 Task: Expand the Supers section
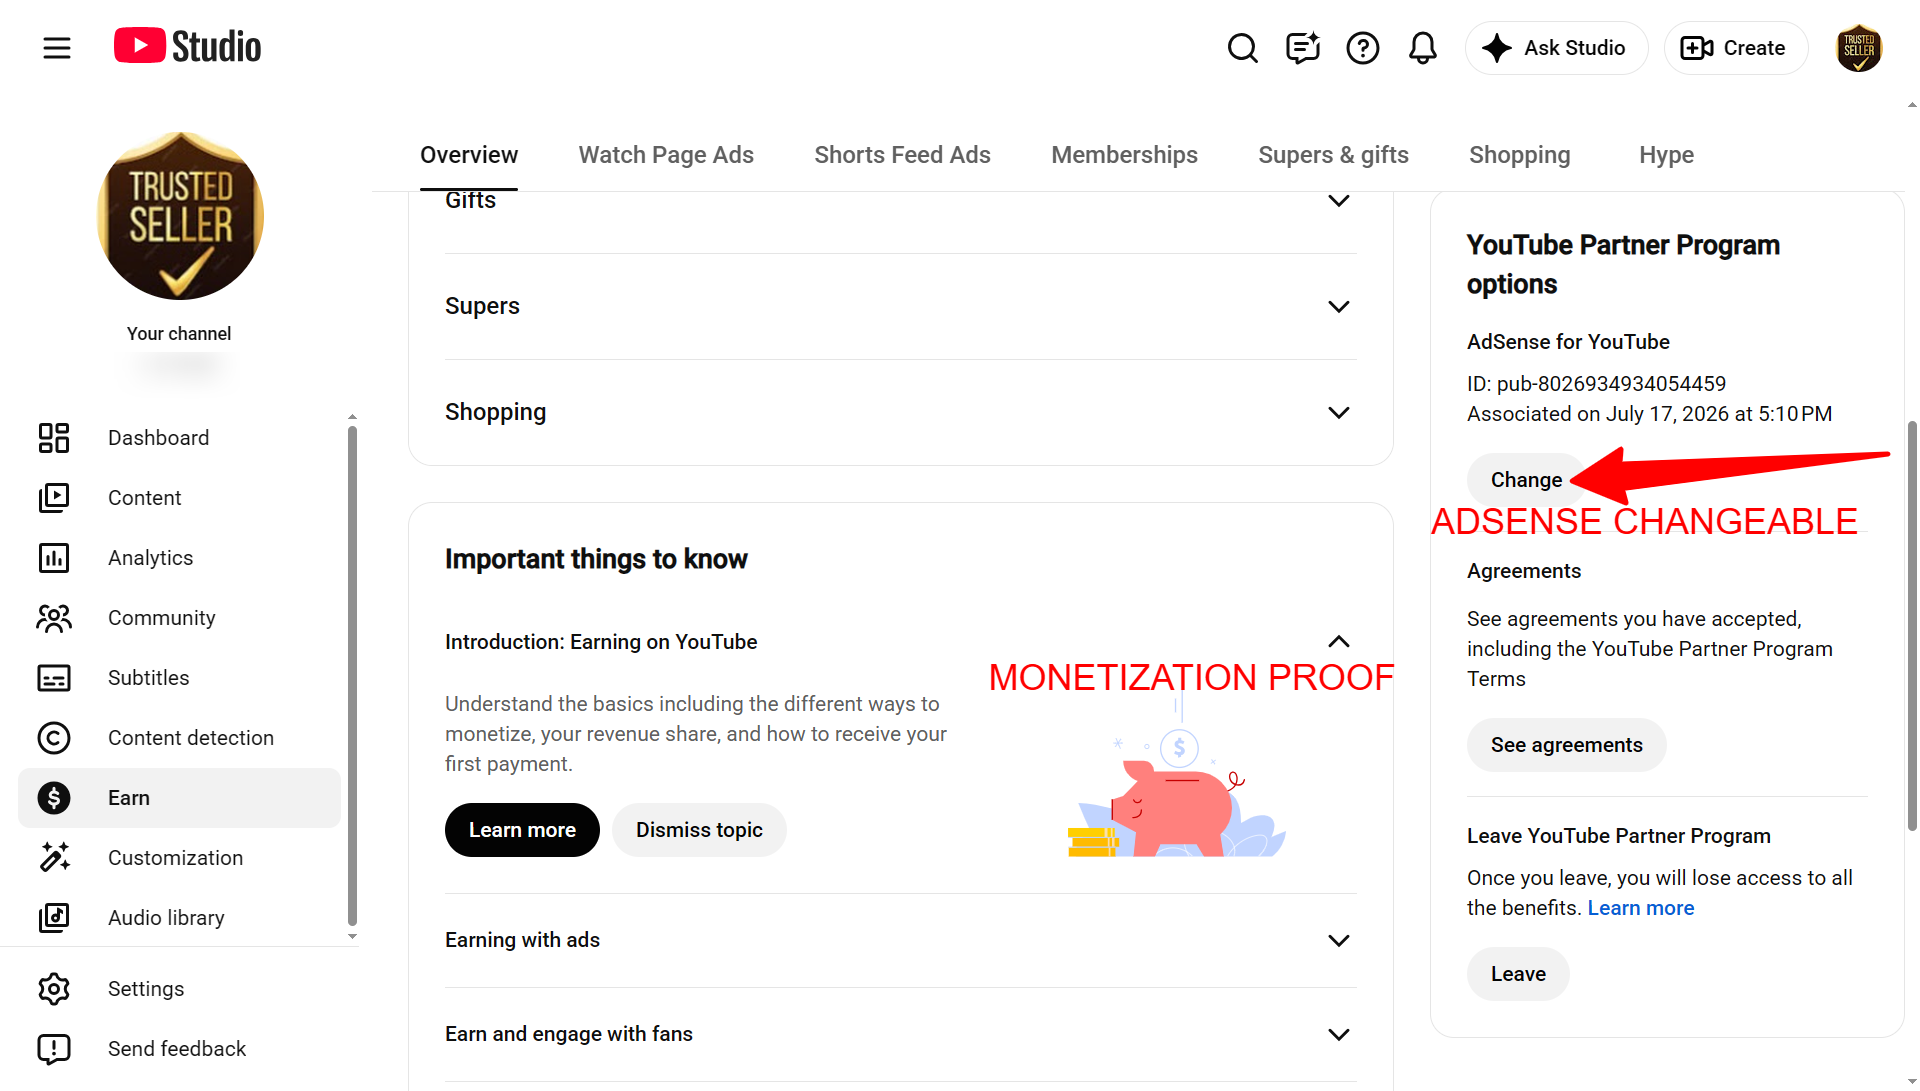coord(901,306)
